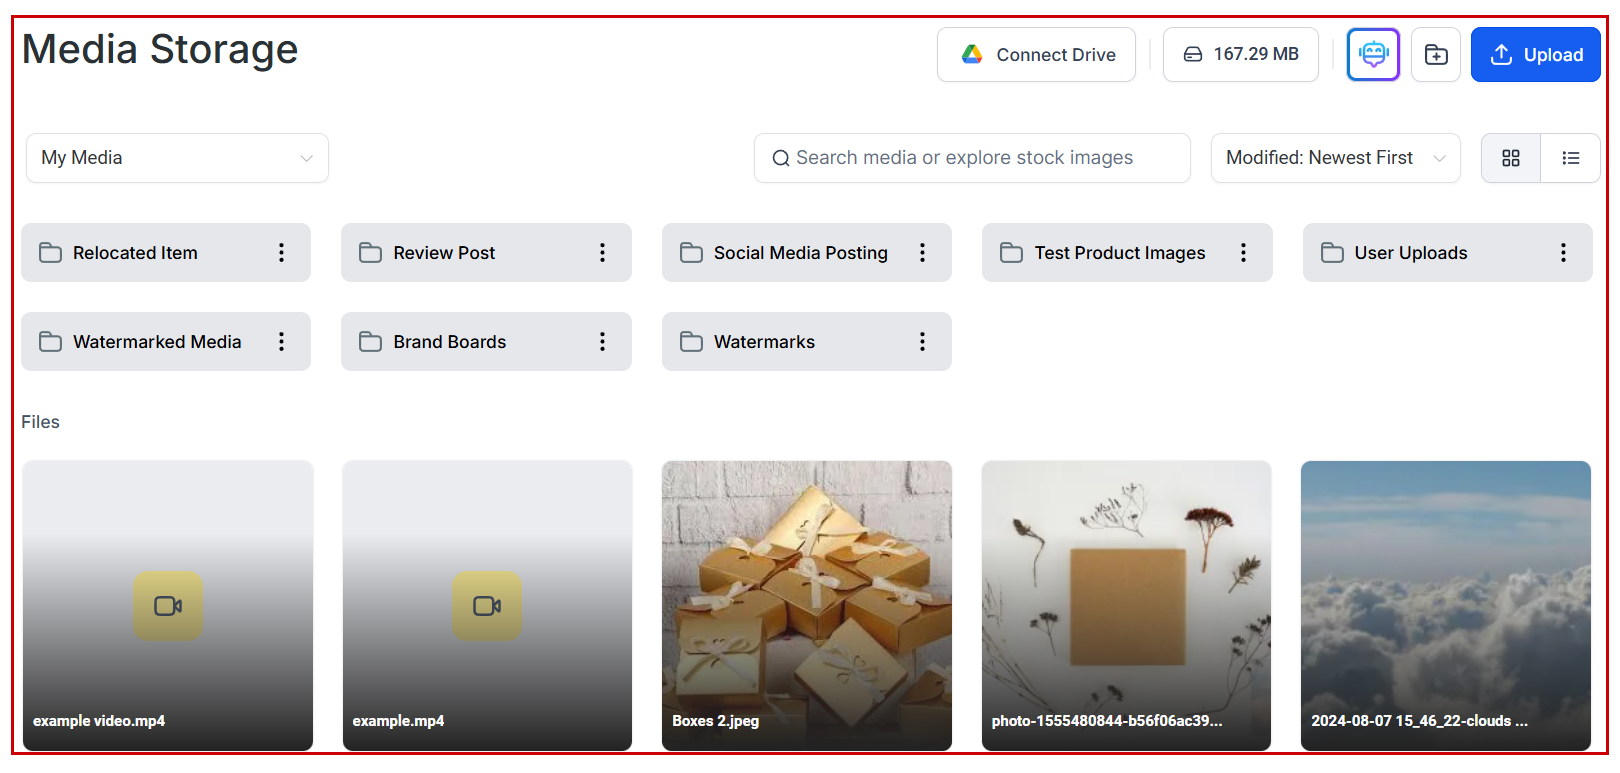Image resolution: width=1620 pixels, height=773 pixels.
Task: Click the 167.29 MB storage usage indicator
Action: click(1240, 55)
